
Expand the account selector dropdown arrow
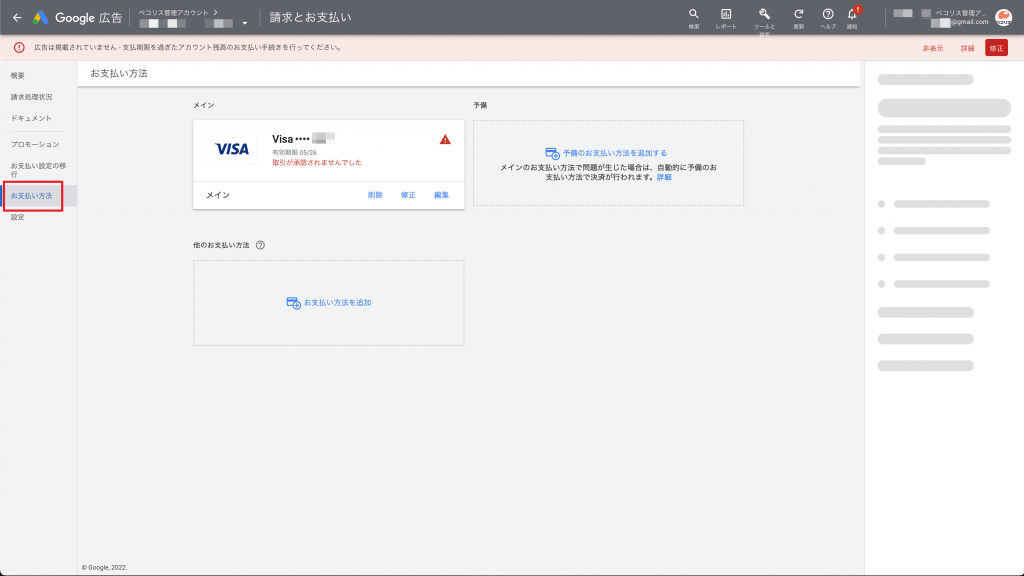coord(244,23)
